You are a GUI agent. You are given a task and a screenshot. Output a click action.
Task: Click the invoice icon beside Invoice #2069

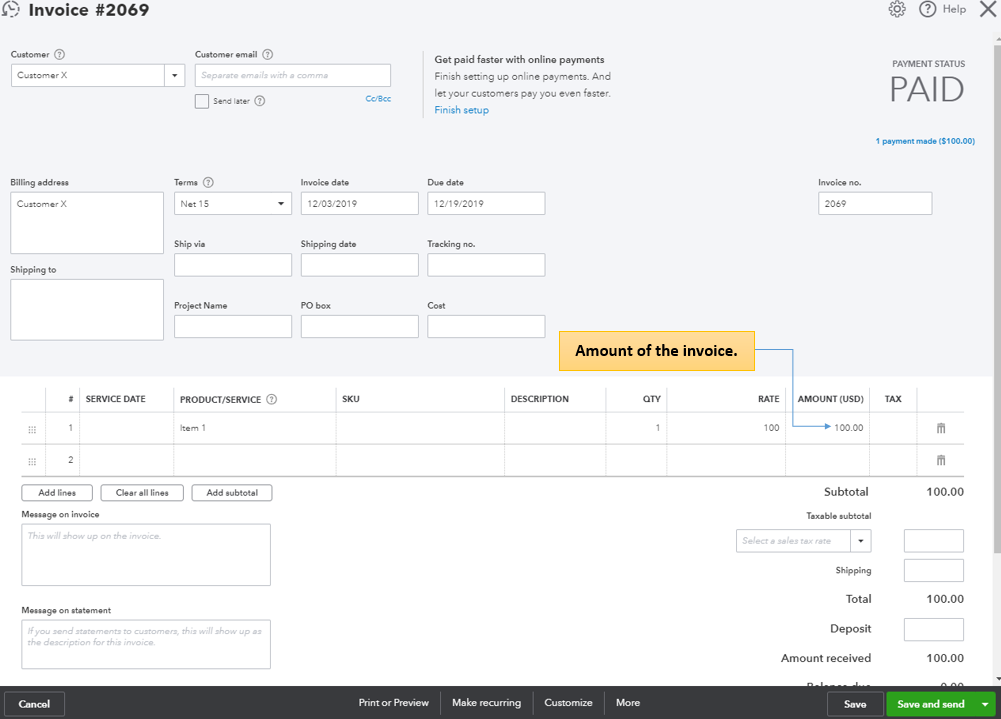click(11, 9)
